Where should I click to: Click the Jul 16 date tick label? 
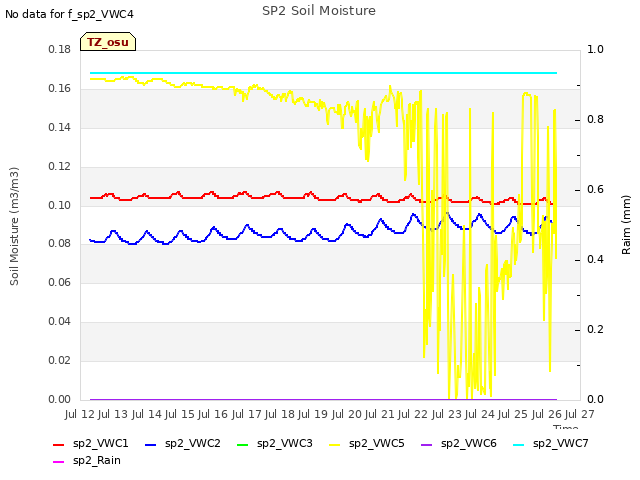(213, 414)
